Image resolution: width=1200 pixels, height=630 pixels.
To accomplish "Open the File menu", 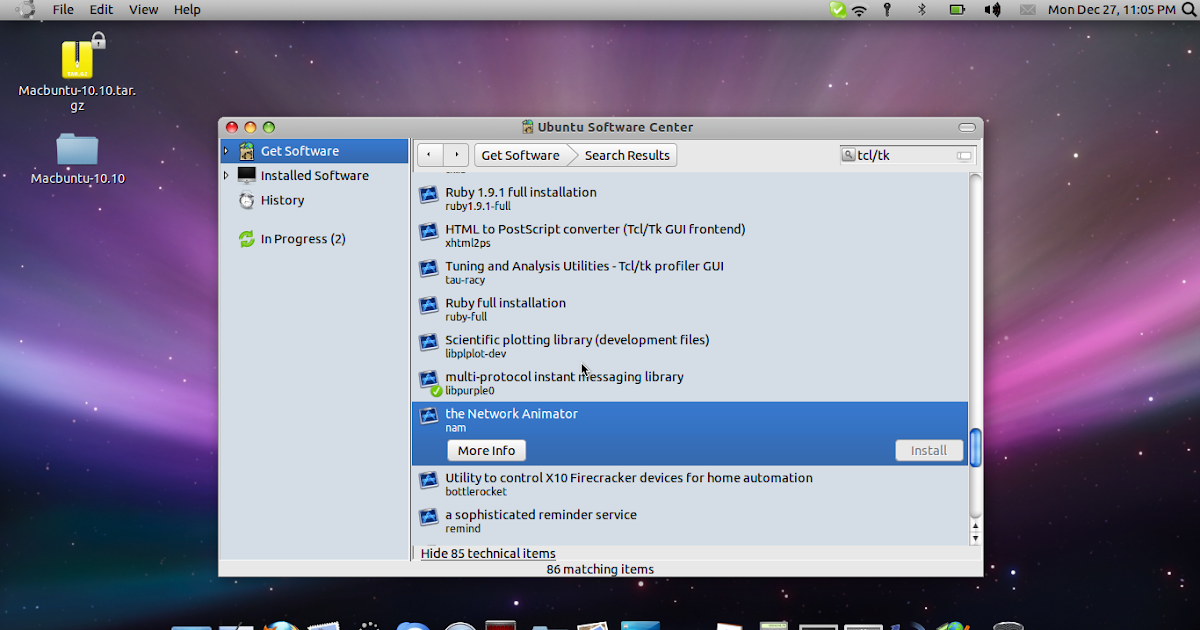I will 62,9.
